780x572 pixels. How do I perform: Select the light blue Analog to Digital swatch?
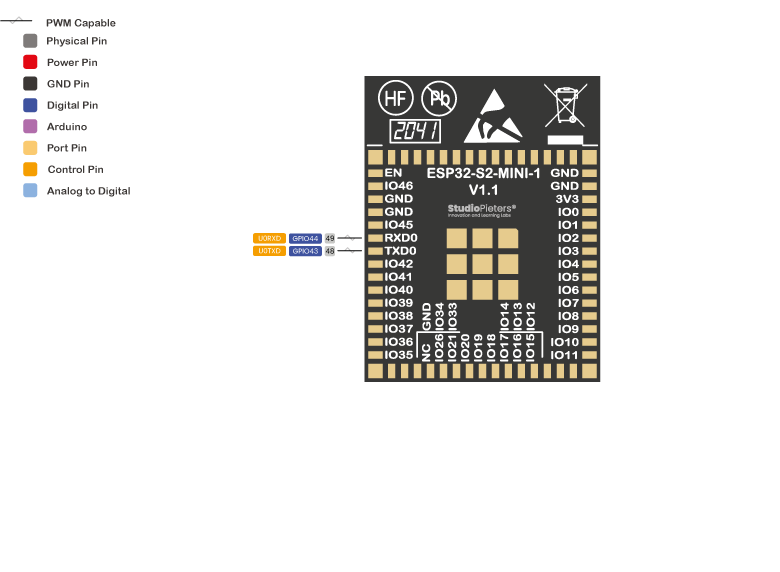coord(30,191)
